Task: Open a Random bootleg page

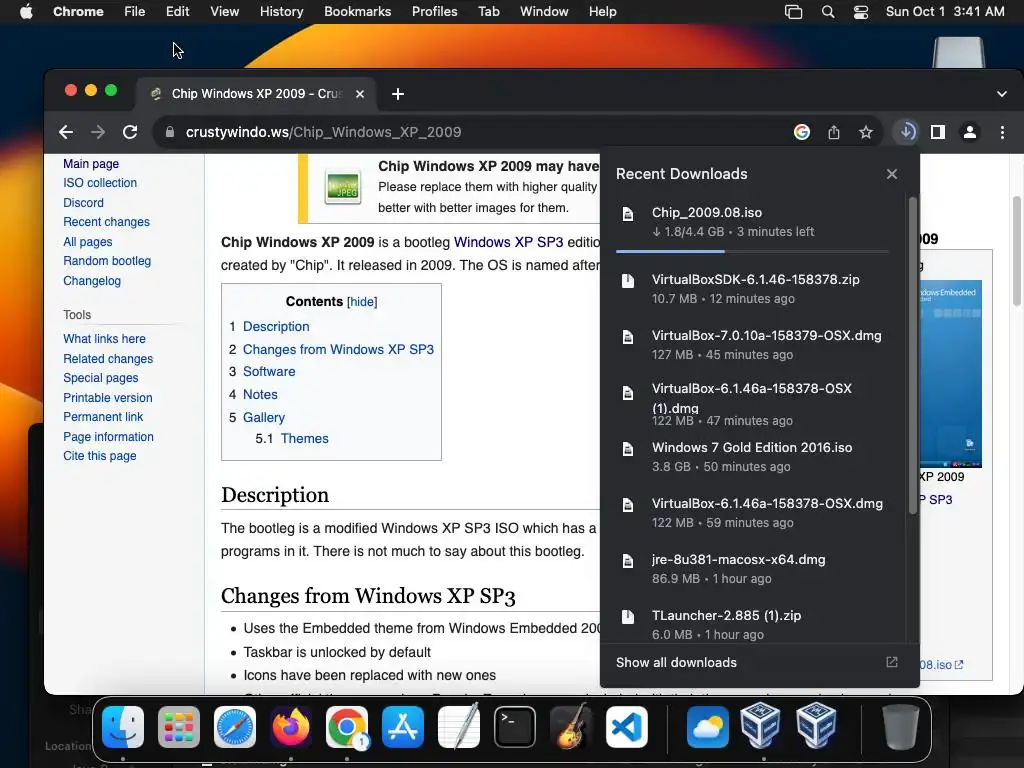Action: (x=107, y=261)
